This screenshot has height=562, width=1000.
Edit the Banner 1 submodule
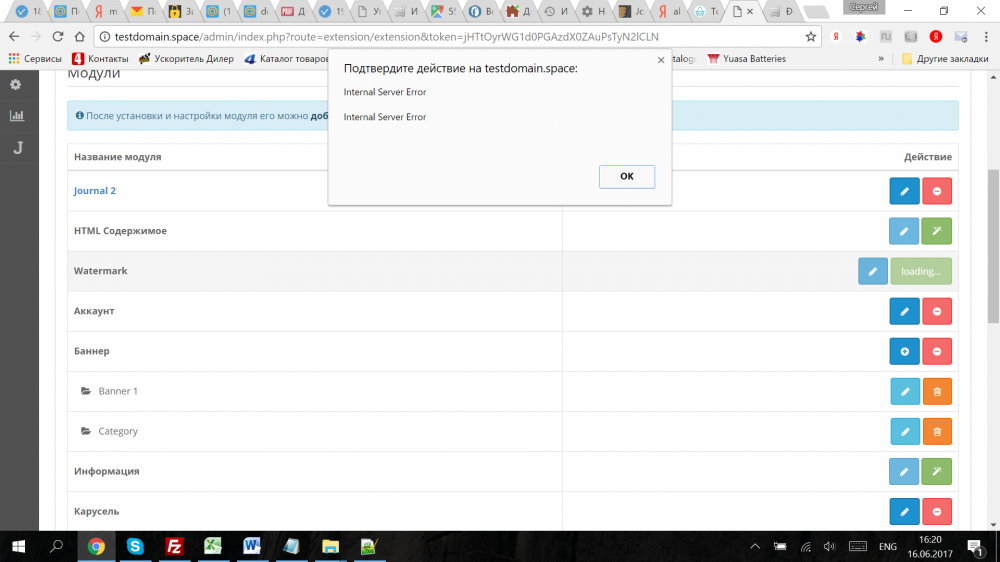905,392
